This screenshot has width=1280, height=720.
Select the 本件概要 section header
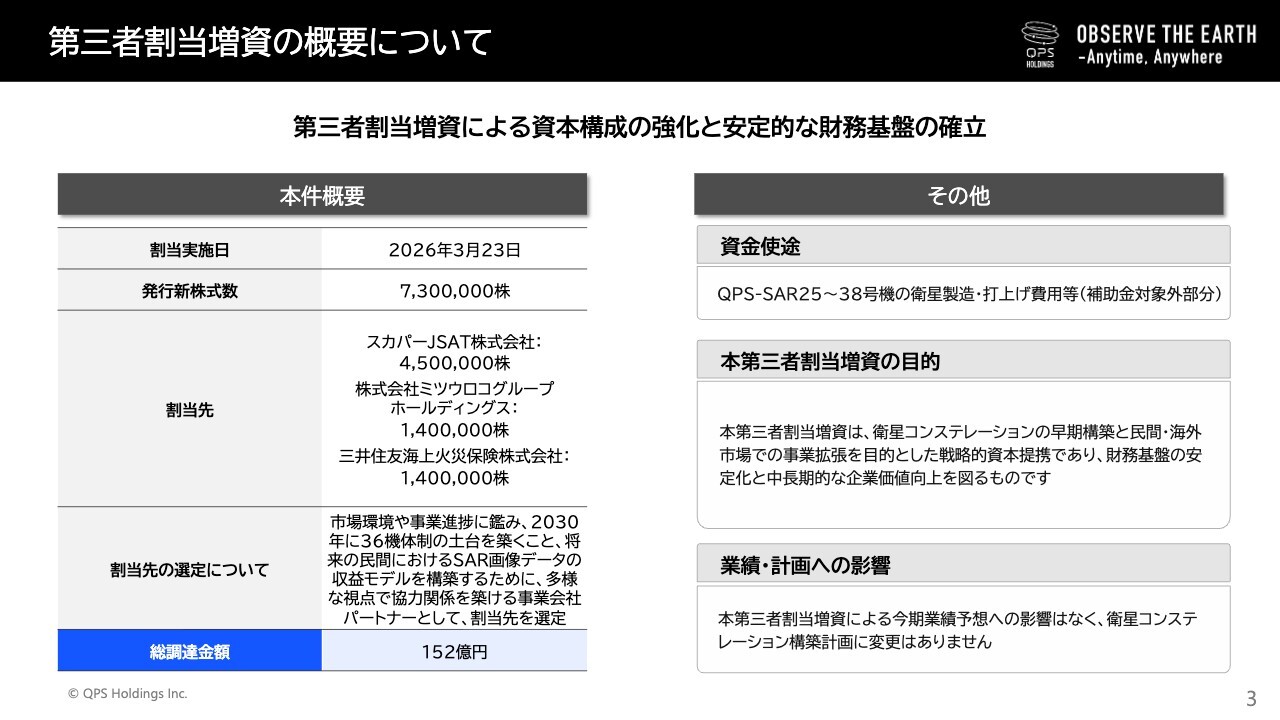(x=322, y=195)
